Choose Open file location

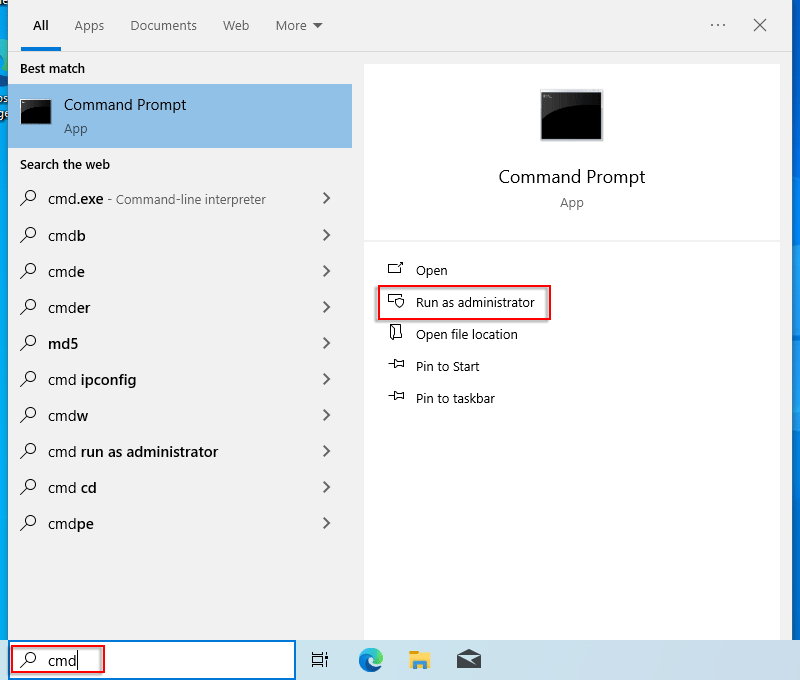466,334
